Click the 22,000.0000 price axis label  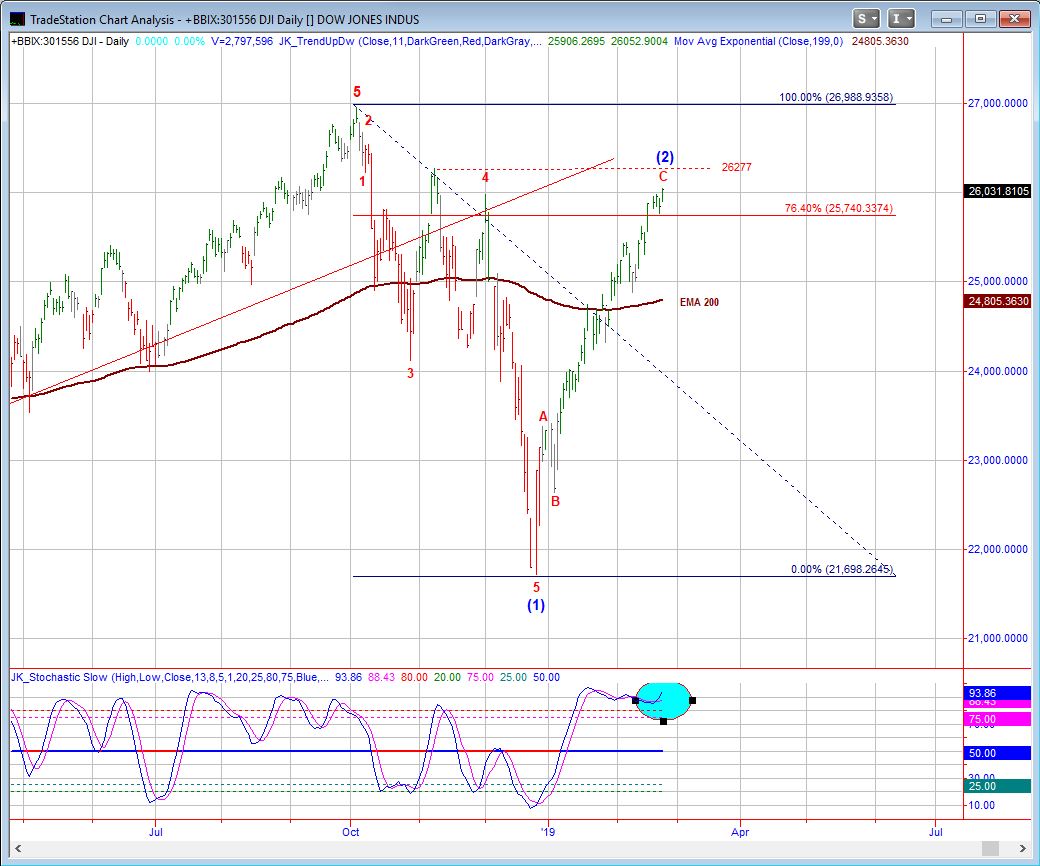point(998,549)
